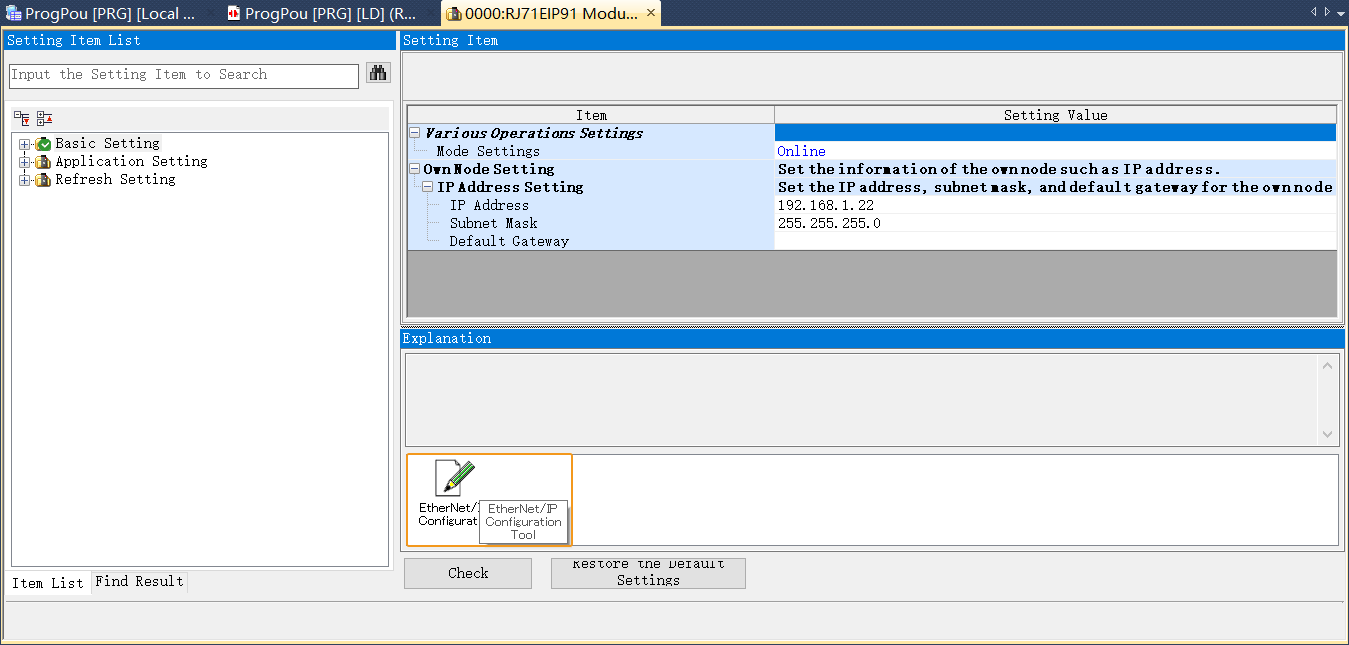Switch to the Find Result tab
1349x645 pixels.
[x=138, y=582]
